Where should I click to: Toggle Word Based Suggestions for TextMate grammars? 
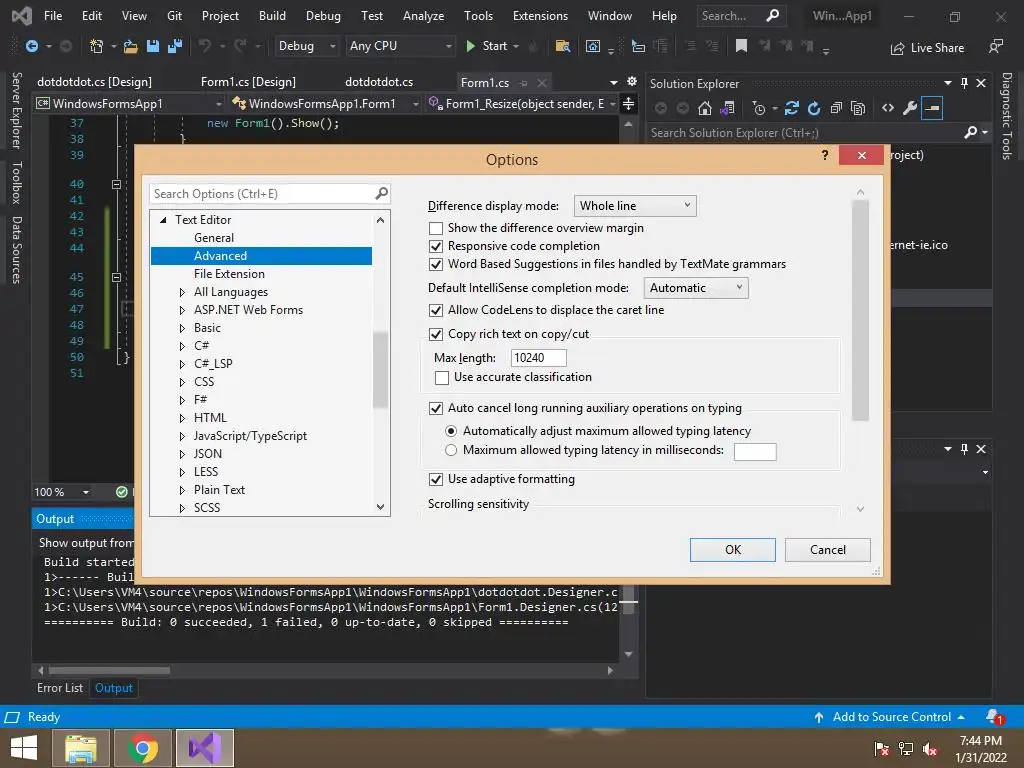click(436, 264)
